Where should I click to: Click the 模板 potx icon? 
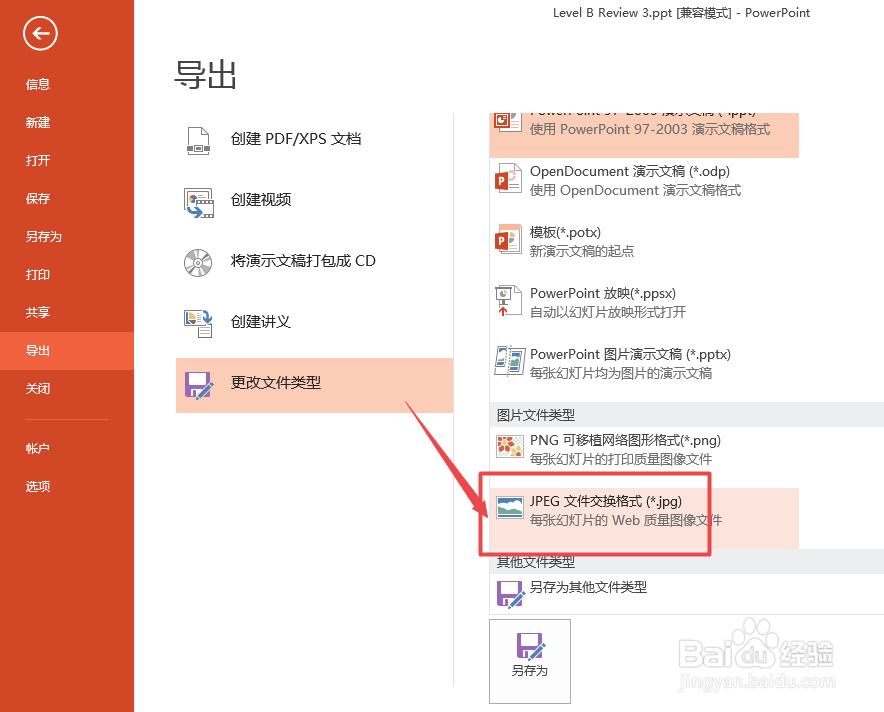(508, 239)
